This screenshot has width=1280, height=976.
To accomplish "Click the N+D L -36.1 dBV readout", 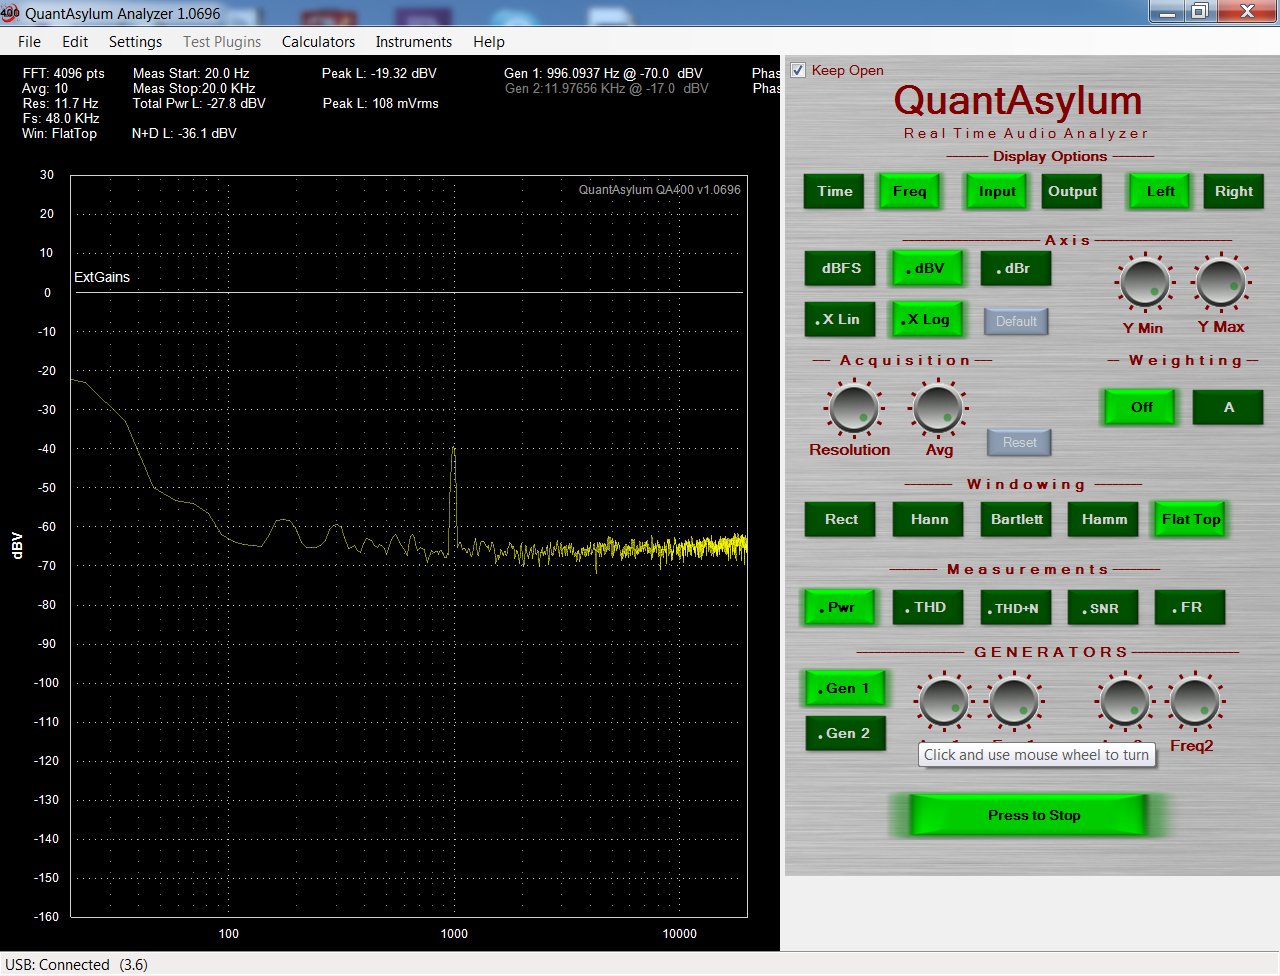I will 184,133.
